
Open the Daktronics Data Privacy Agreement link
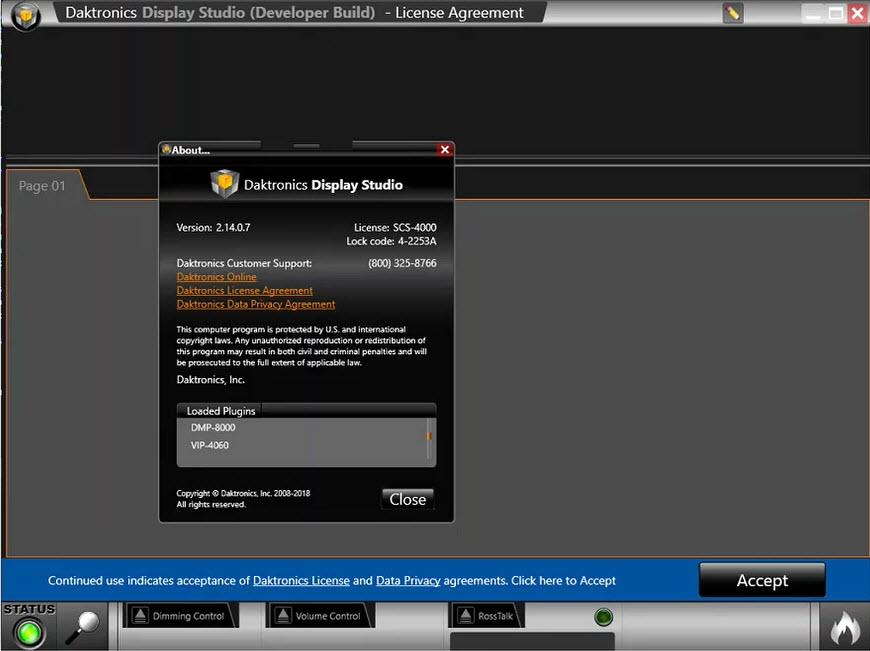point(255,304)
